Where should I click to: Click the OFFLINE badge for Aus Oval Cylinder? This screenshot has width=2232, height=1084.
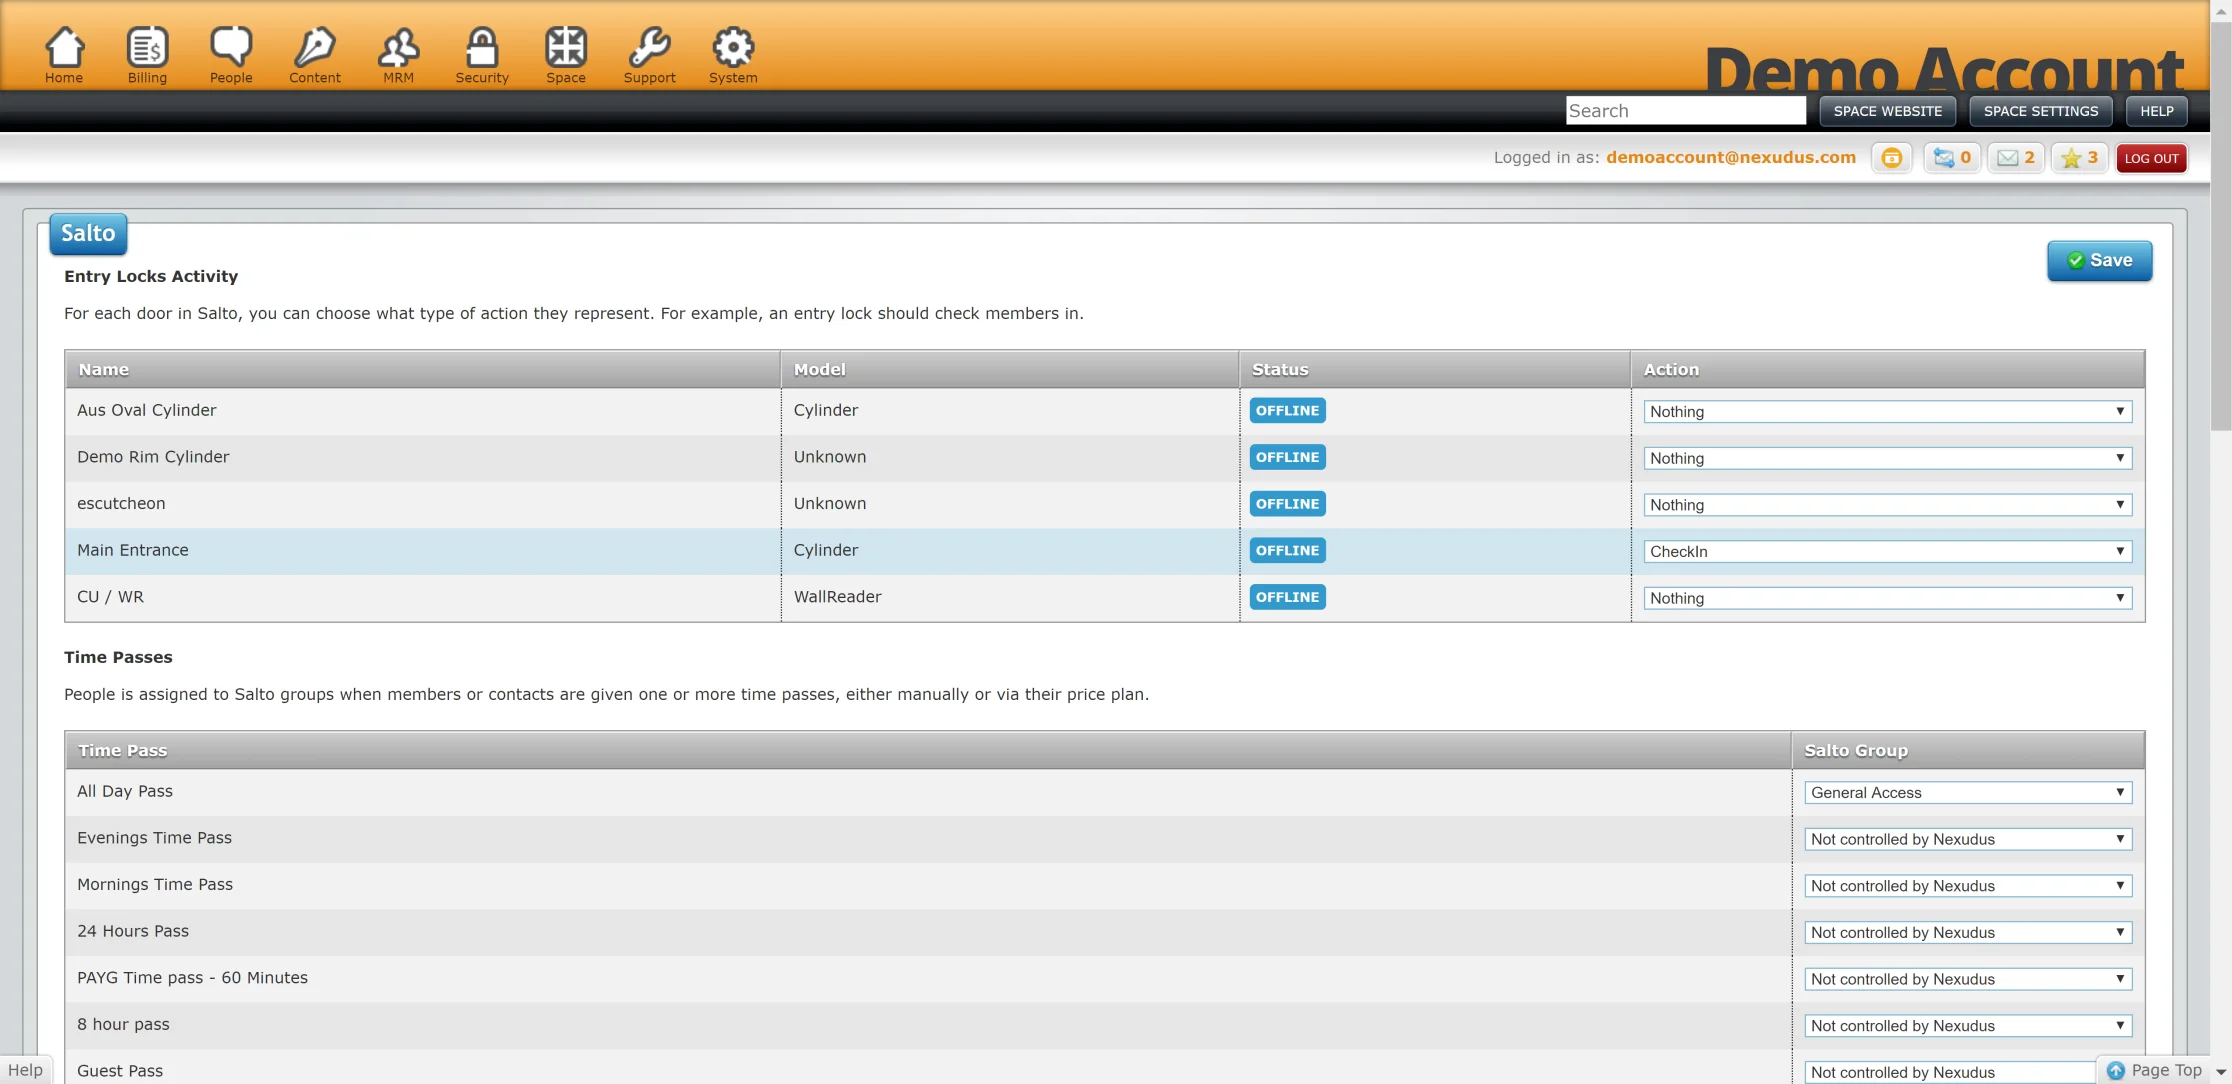pos(1287,411)
